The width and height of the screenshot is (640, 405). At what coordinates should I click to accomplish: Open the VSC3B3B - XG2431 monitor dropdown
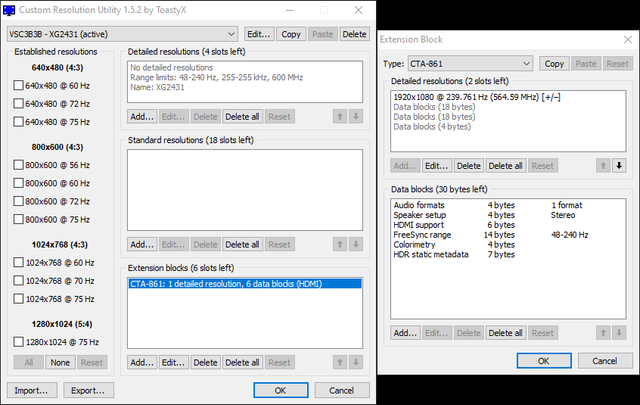pos(122,34)
